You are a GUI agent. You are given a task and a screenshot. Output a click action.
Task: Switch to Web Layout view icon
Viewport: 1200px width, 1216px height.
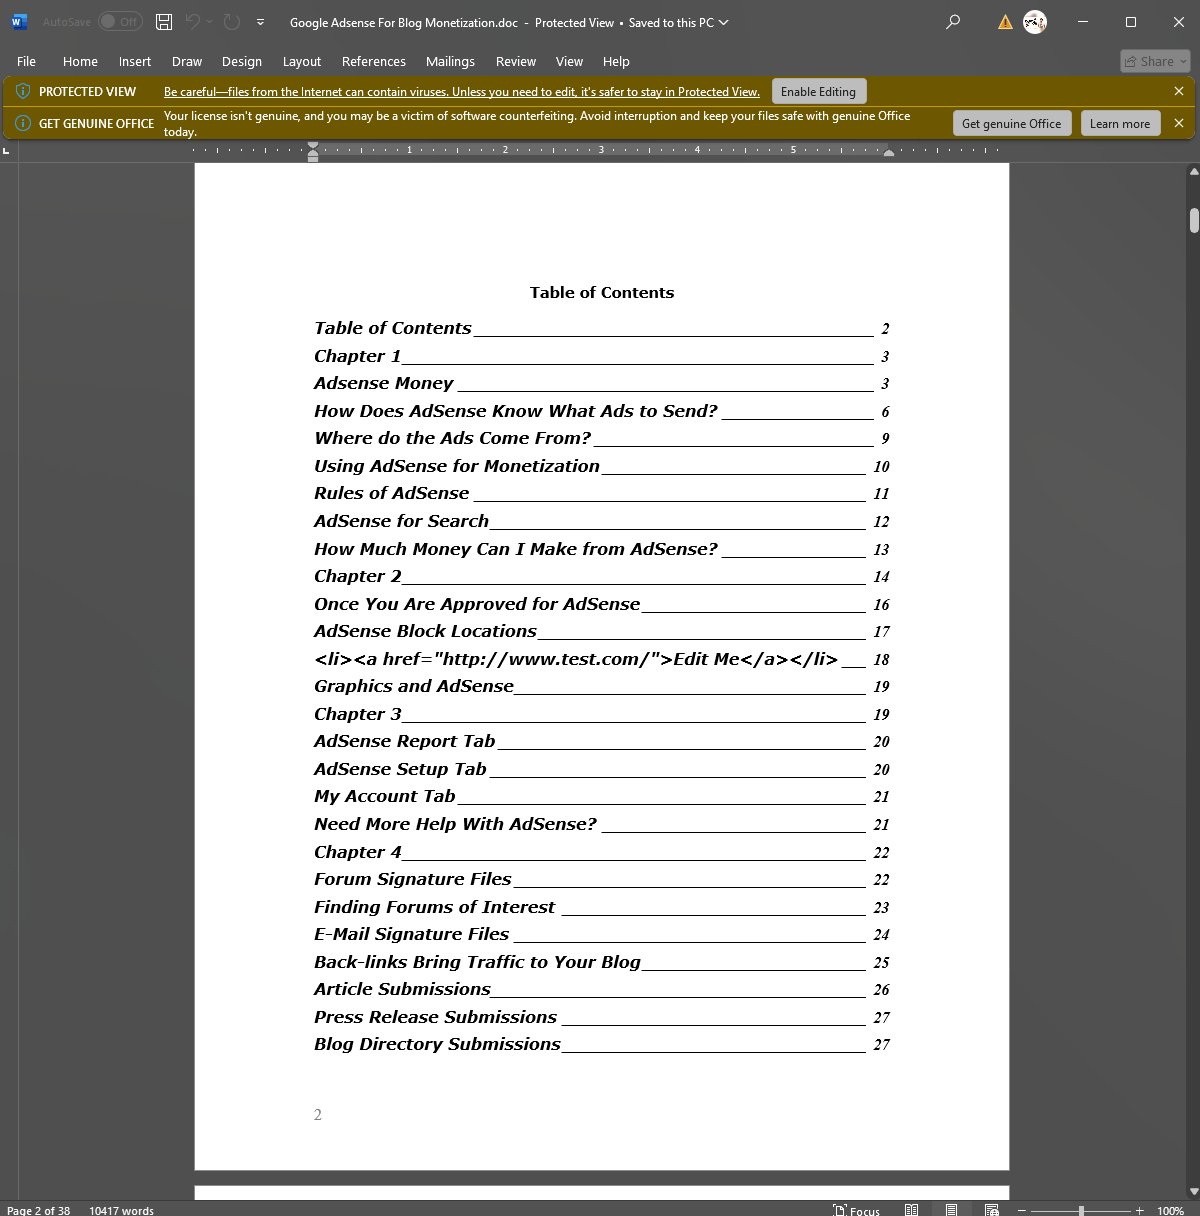[991, 1210]
